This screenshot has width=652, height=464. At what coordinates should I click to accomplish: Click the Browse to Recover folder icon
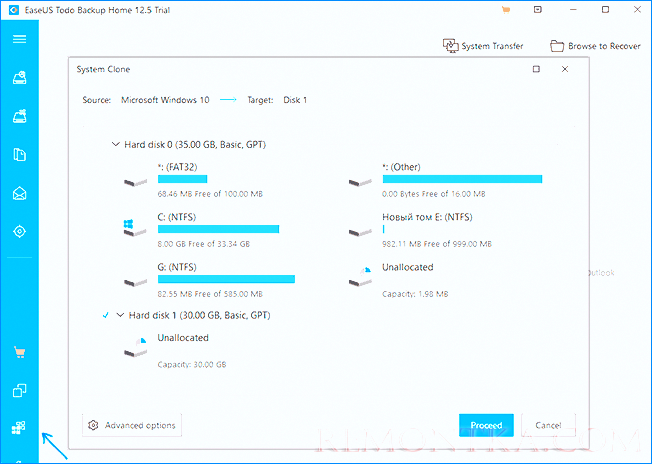557,46
